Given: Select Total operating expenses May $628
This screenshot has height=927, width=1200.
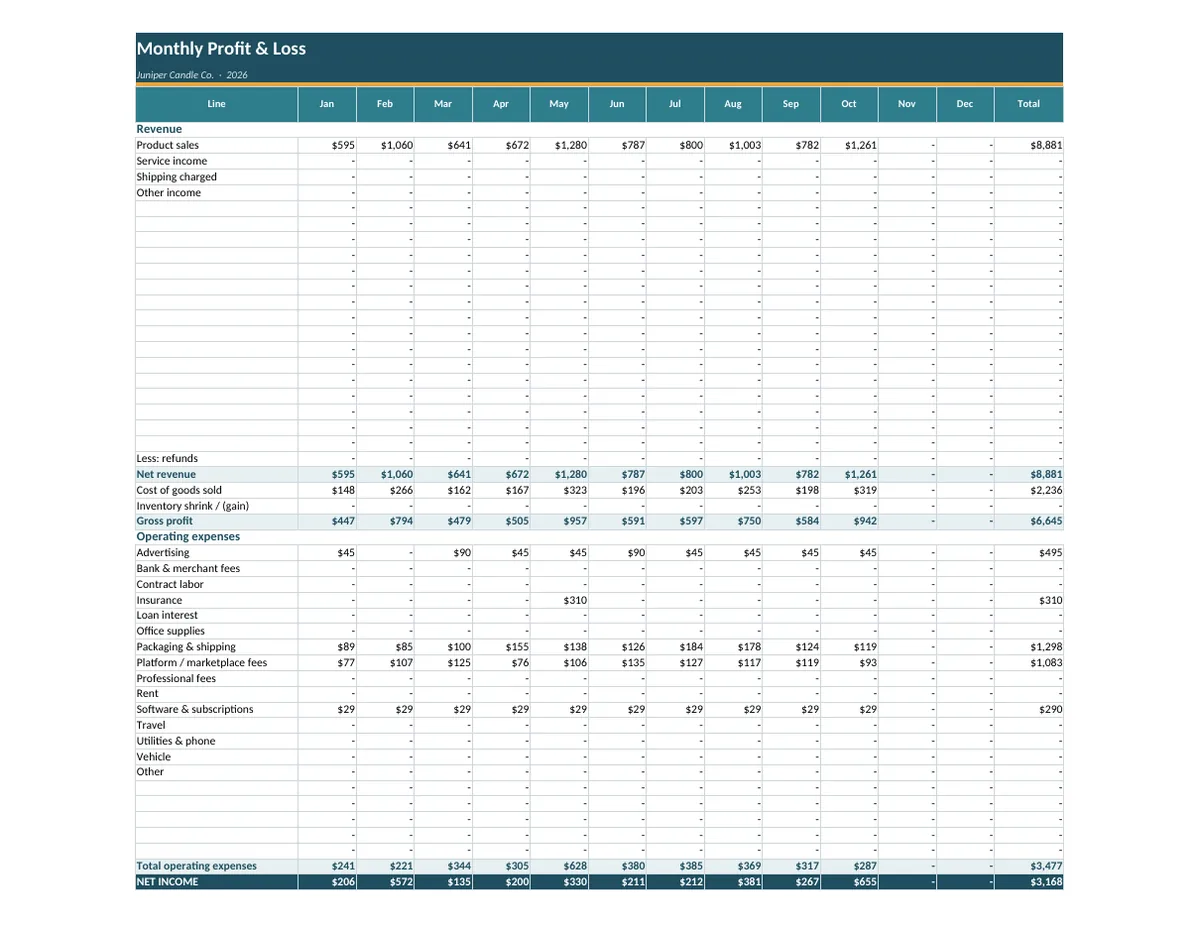Looking at the screenshot, I should click(575, 866).
